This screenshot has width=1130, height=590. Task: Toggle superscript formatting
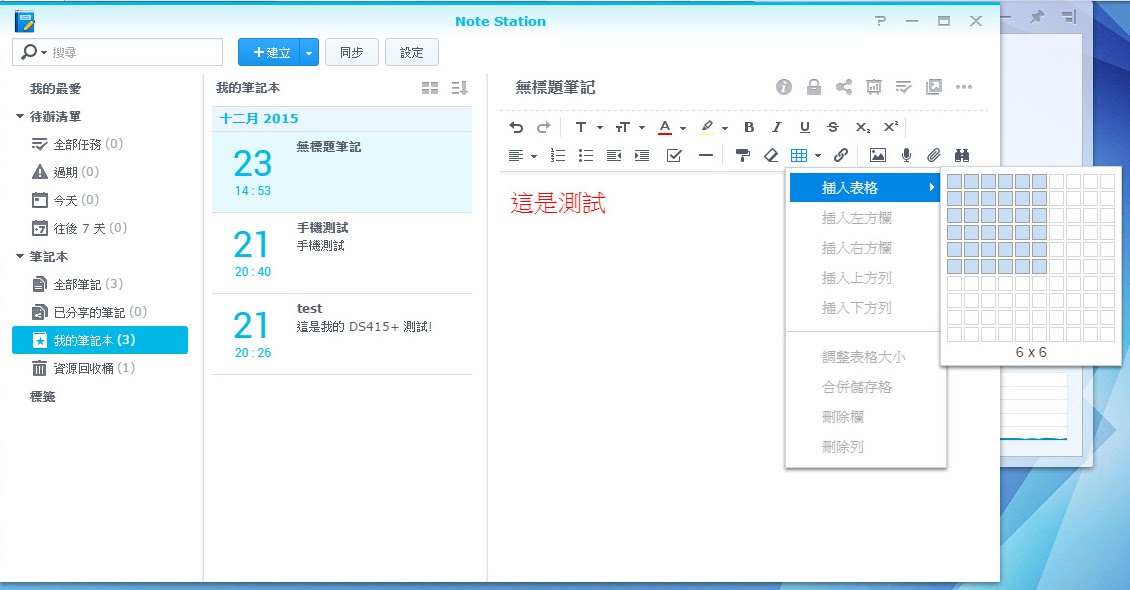pos(891,127)
